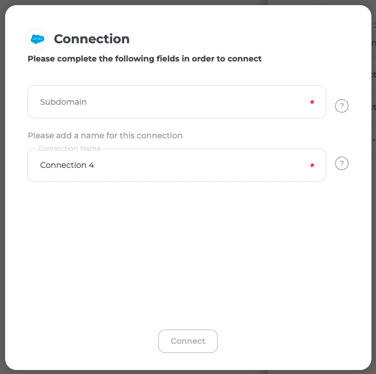The width and height of the screenshot is (376, 374).
Task: Dismiss dialog via dark backdrop above modal
Action: click(x=188, y=2)
